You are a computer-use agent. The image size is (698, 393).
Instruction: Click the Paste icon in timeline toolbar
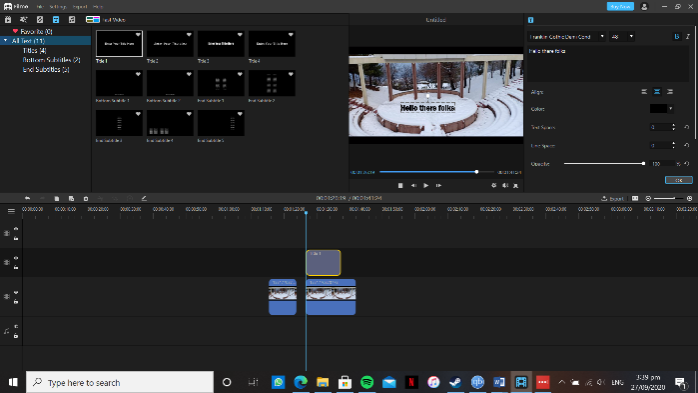pyautogui.click(x=71, y=199)
